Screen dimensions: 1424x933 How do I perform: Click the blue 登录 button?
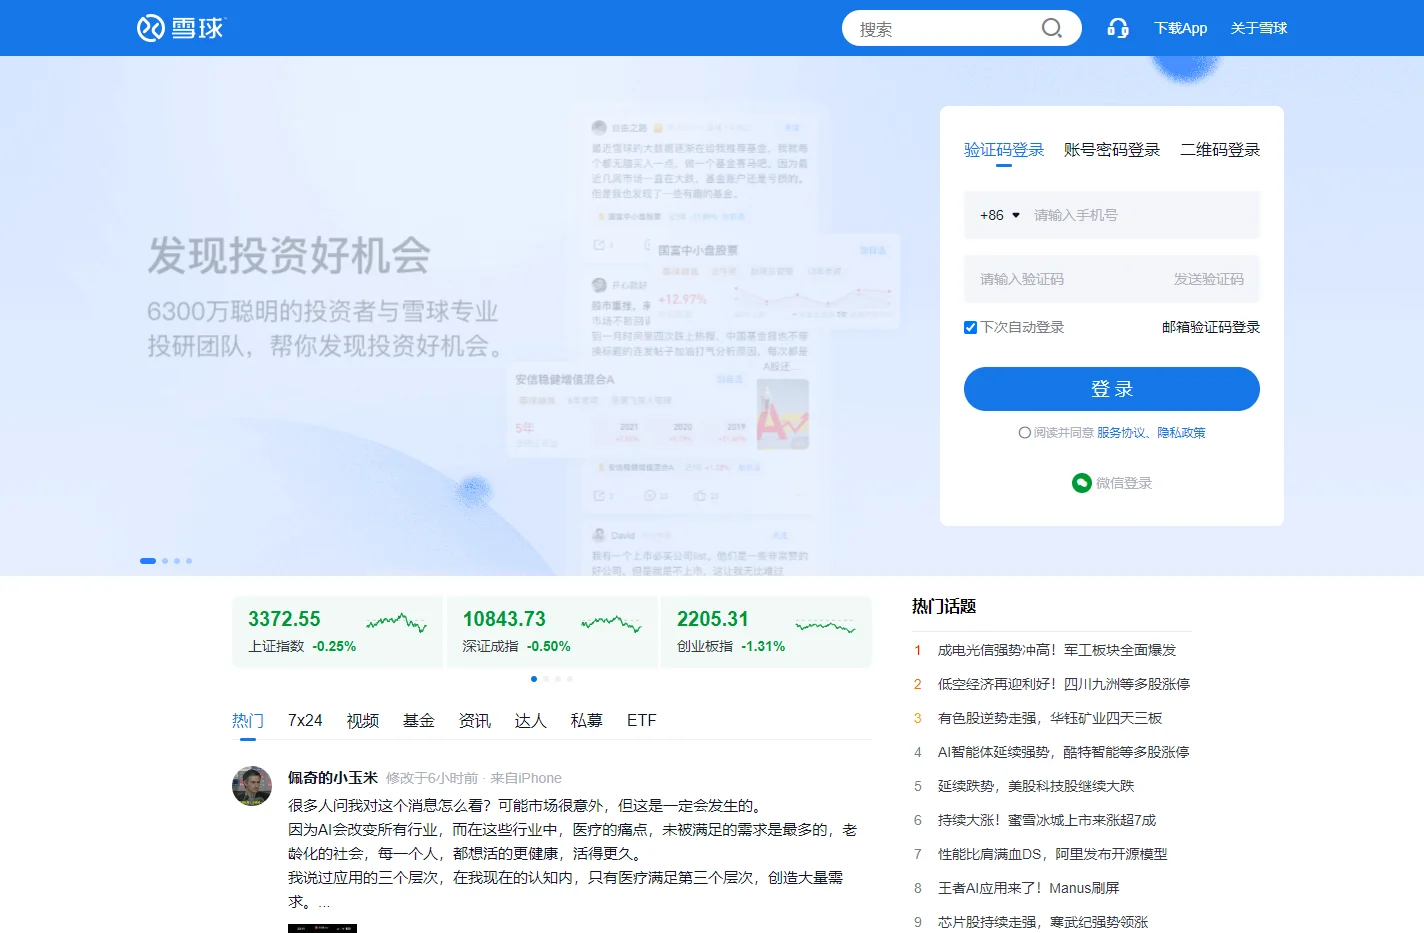pos(1112,389)
